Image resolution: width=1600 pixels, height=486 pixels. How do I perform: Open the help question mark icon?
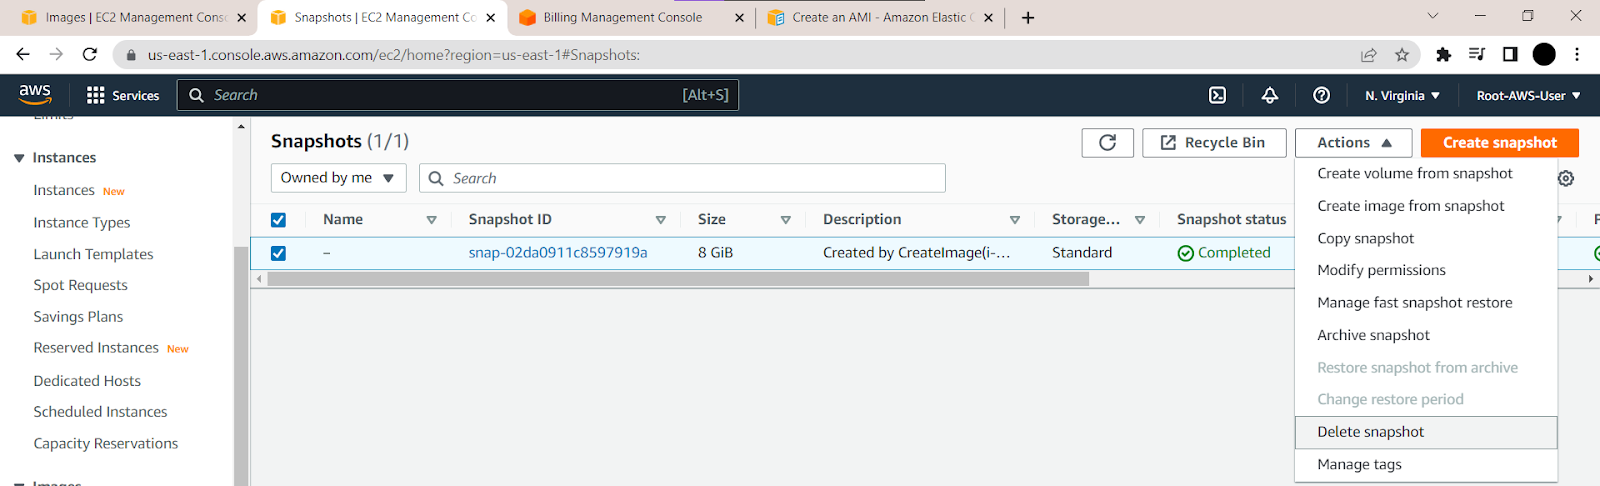1321,95
